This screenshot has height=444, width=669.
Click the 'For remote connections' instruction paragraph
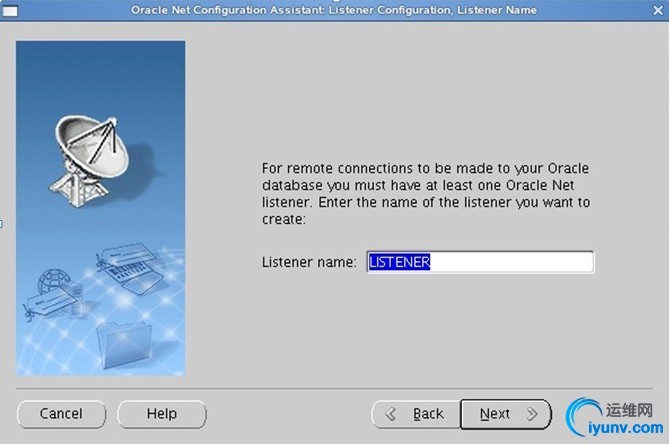[426, 193]
